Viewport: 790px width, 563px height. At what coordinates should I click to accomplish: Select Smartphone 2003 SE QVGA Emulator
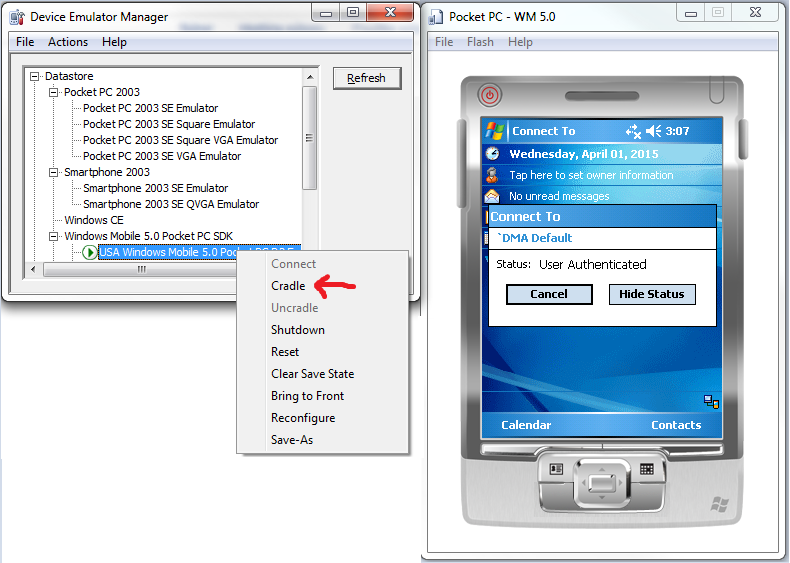pyautogui.click(x=171, y=204)
